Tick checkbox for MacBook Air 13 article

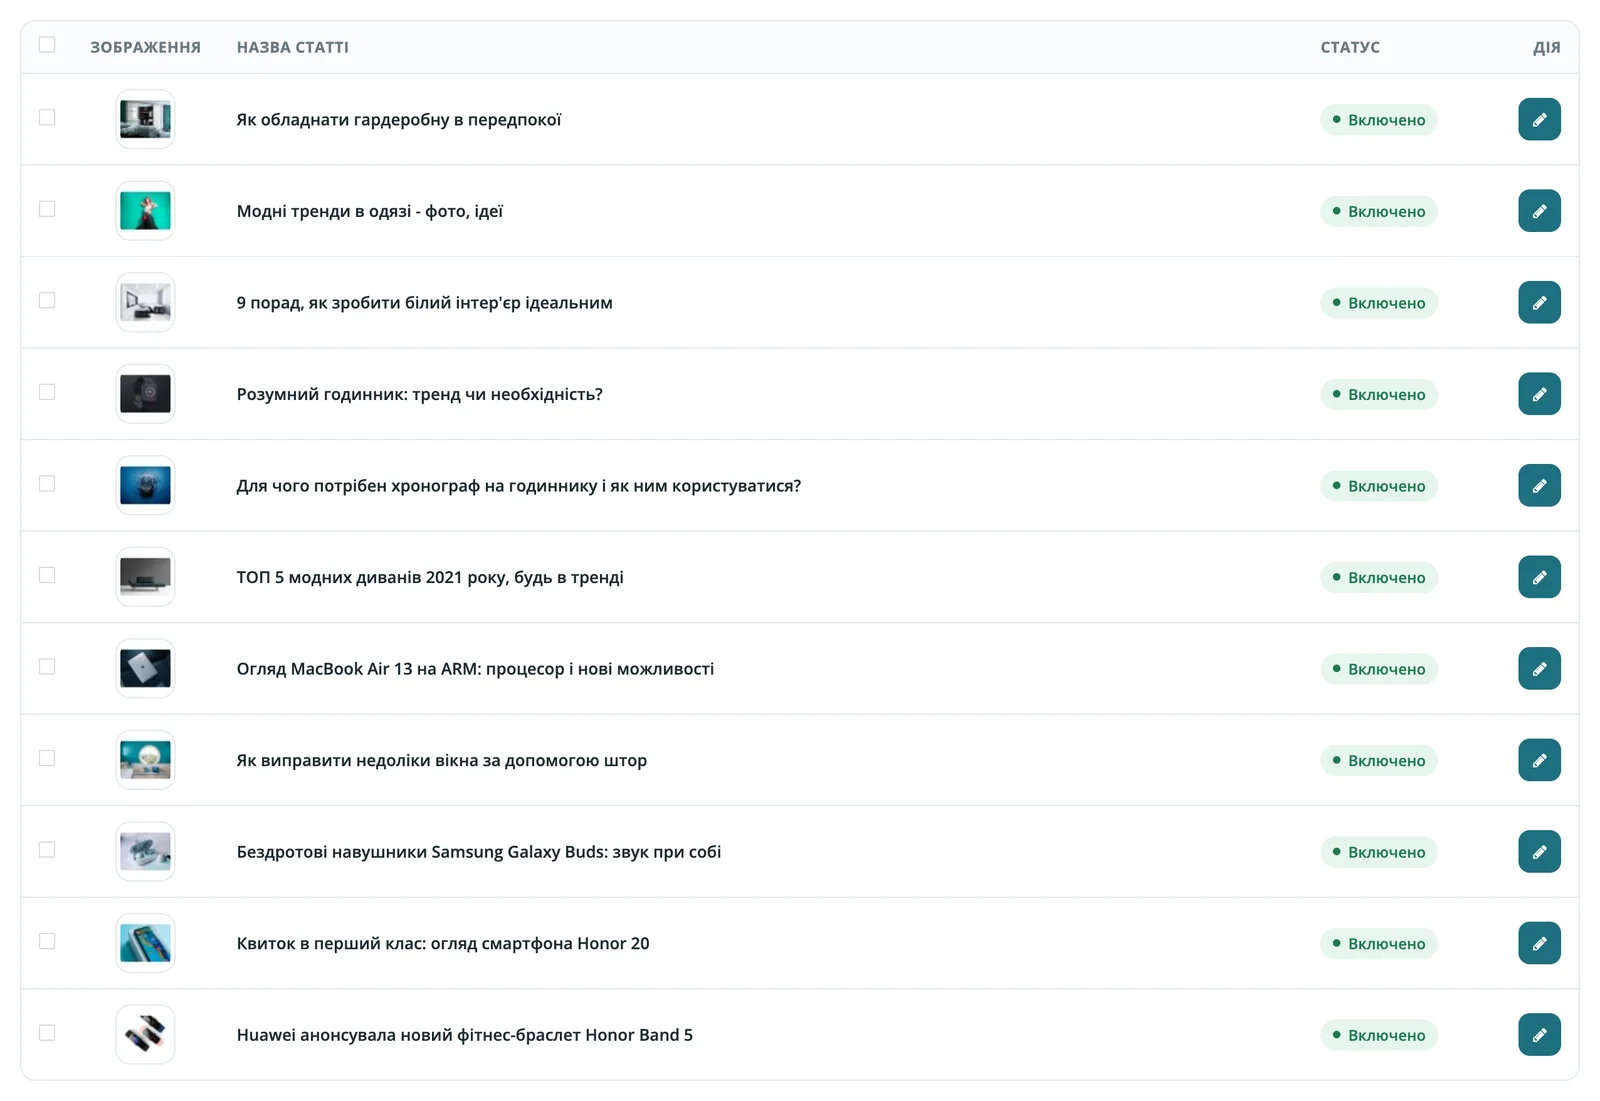coord(47,667)
